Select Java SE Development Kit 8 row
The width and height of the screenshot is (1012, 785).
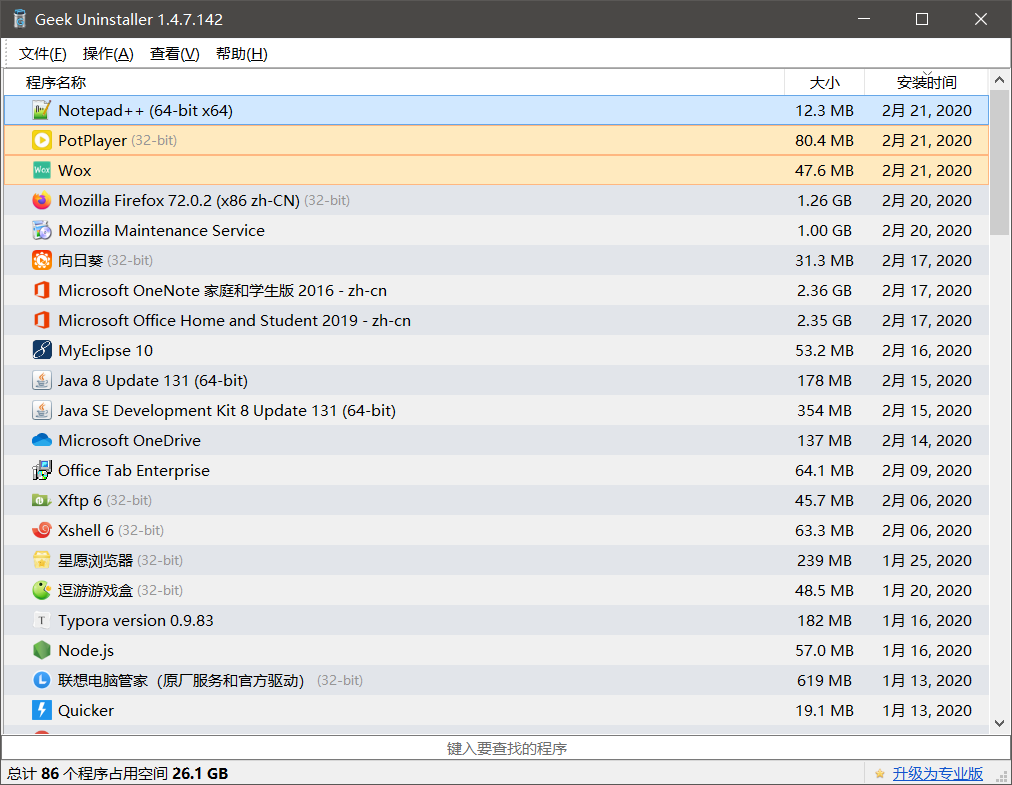tap(496, 411)
